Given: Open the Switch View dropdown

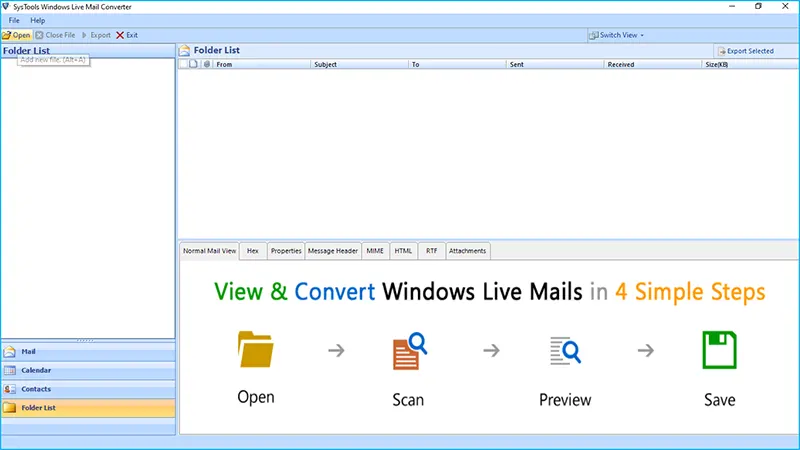Looking at the screenshot, I should click(616, 35).
